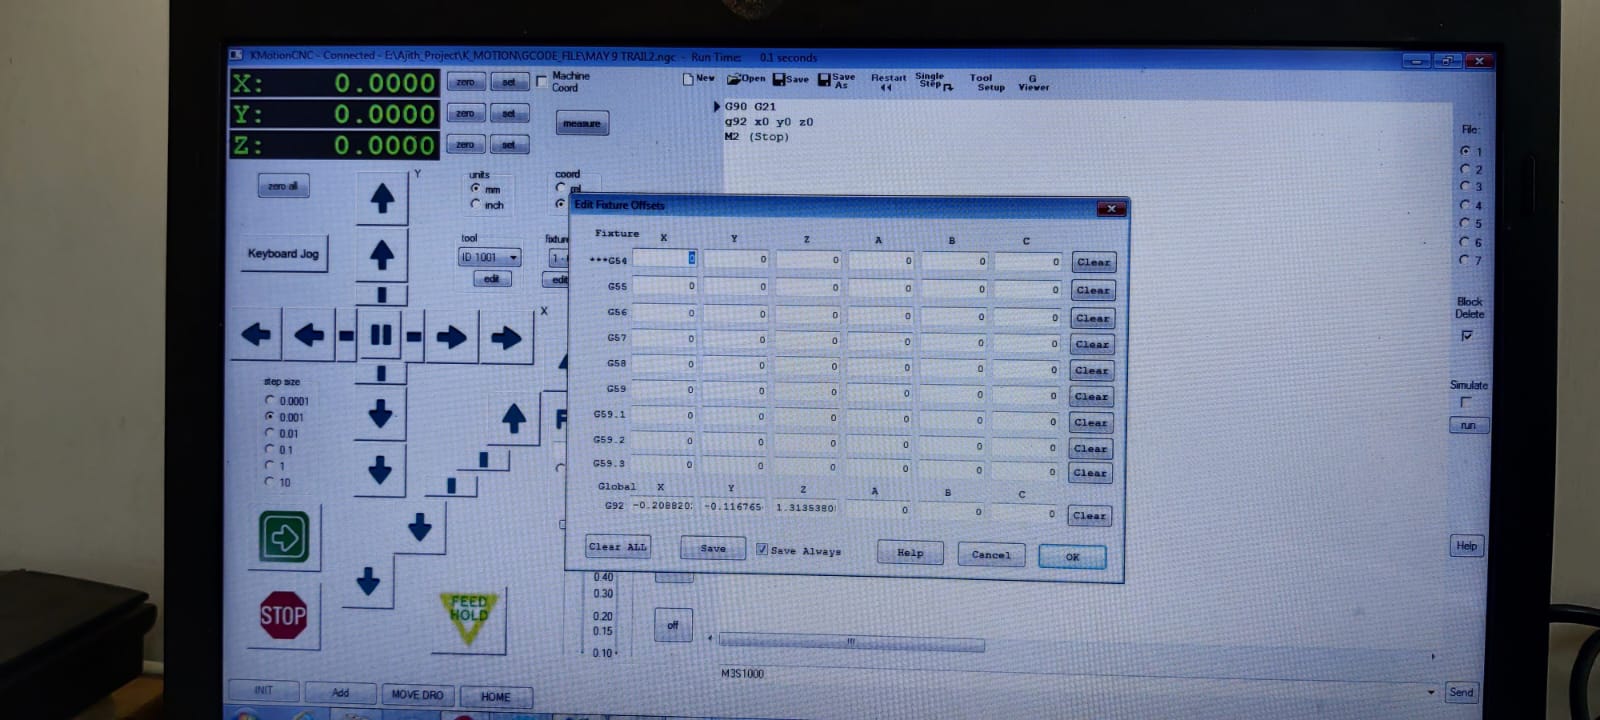This screenshot has width=1600, height=720.
Task: Click the Restart toolbar icon
Action: pyautogui.click(x=887, y=82)
